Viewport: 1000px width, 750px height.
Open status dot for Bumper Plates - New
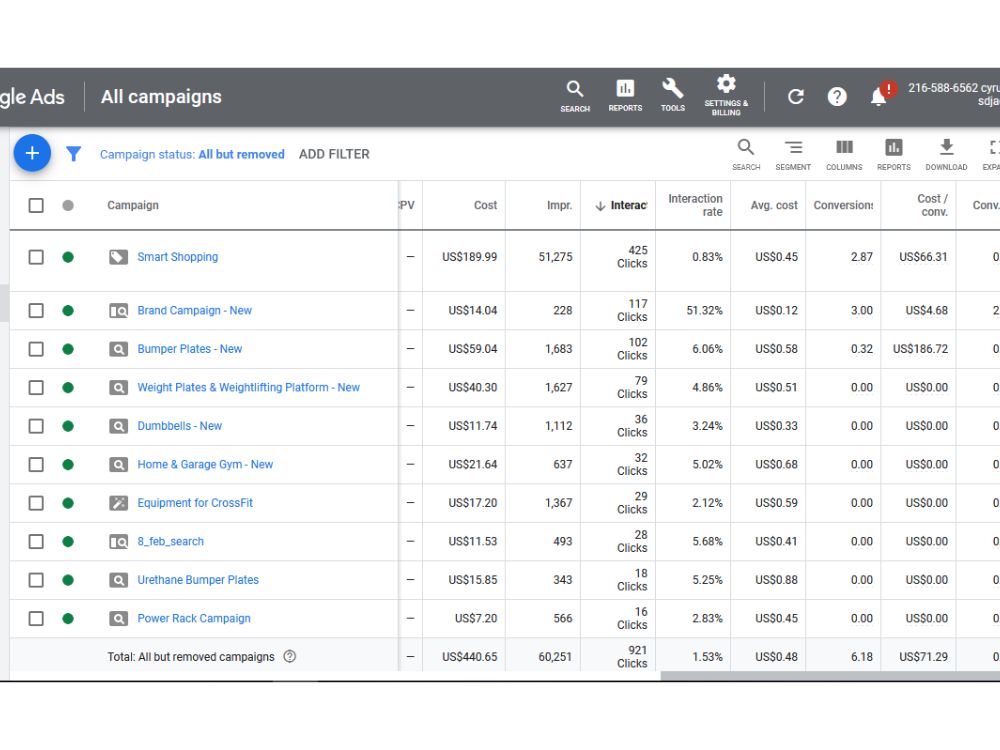point(68,349)
